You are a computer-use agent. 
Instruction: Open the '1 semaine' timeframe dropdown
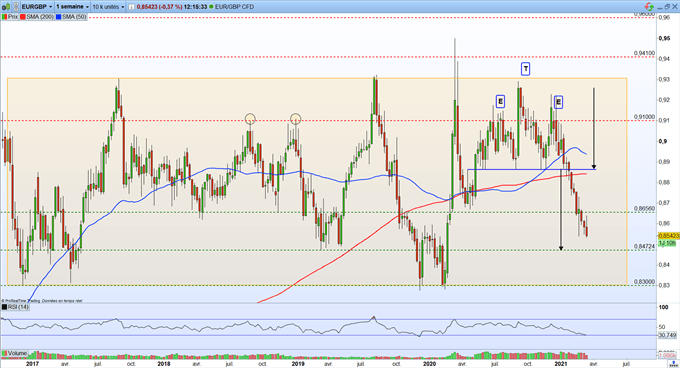[x=72, y=7]
